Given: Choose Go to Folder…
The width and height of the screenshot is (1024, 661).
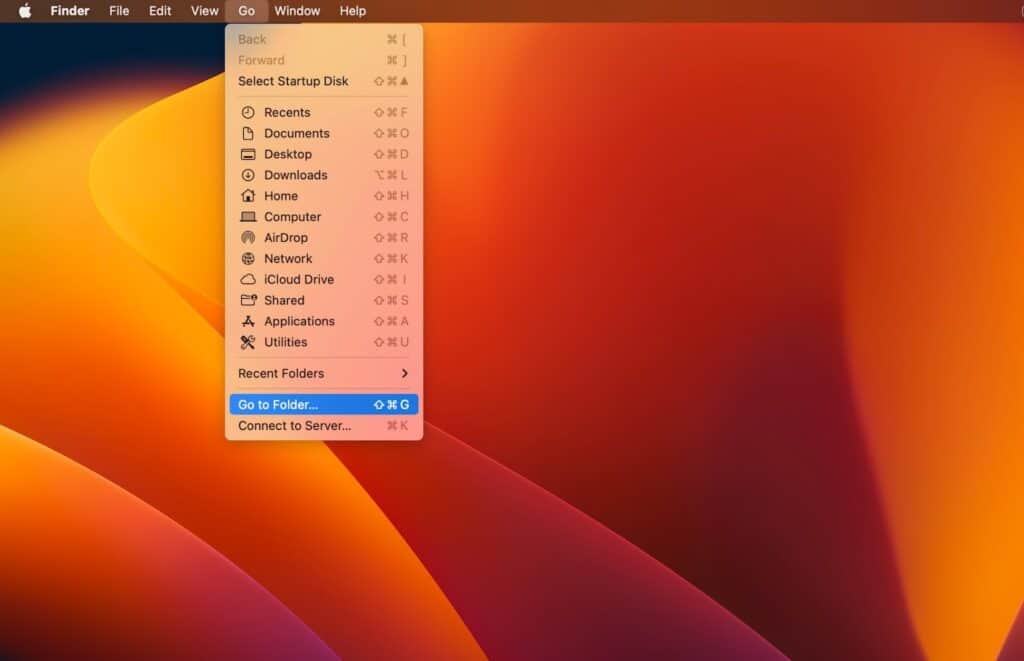Looking at the screenshot, I should pos(324,405).
